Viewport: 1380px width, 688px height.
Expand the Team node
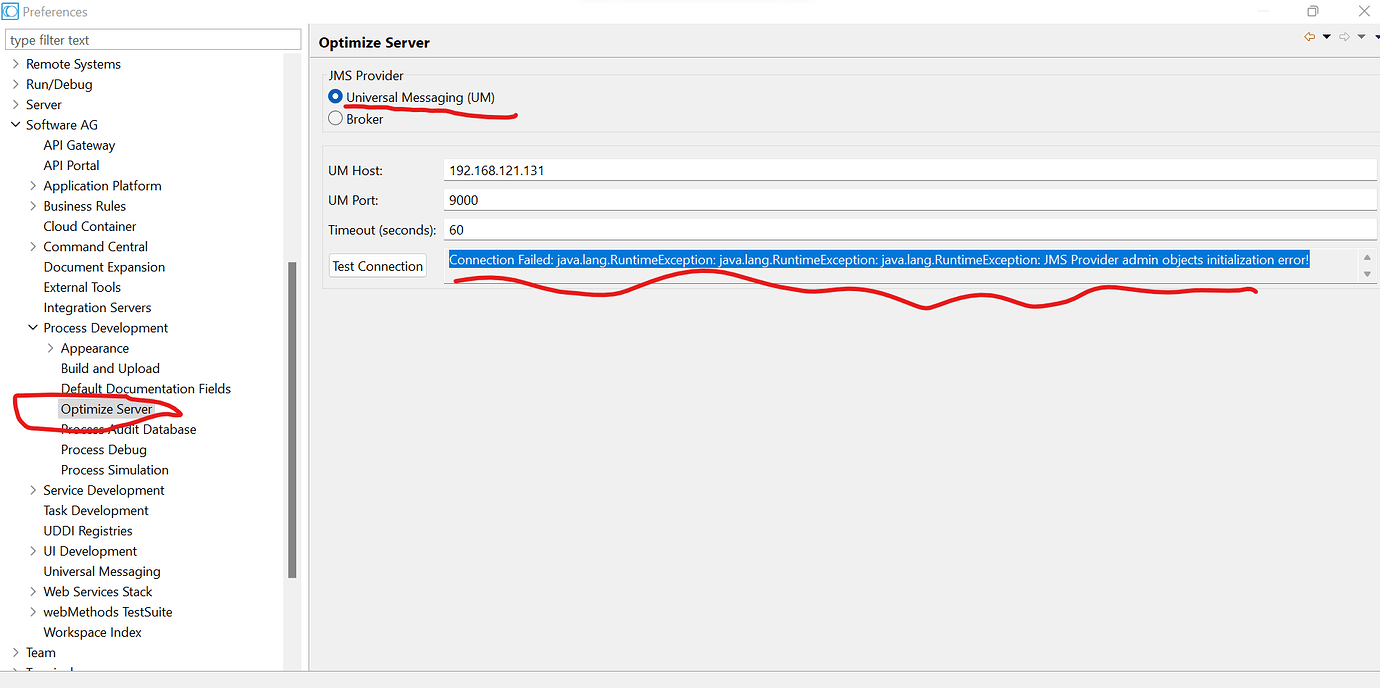[15, 652]
